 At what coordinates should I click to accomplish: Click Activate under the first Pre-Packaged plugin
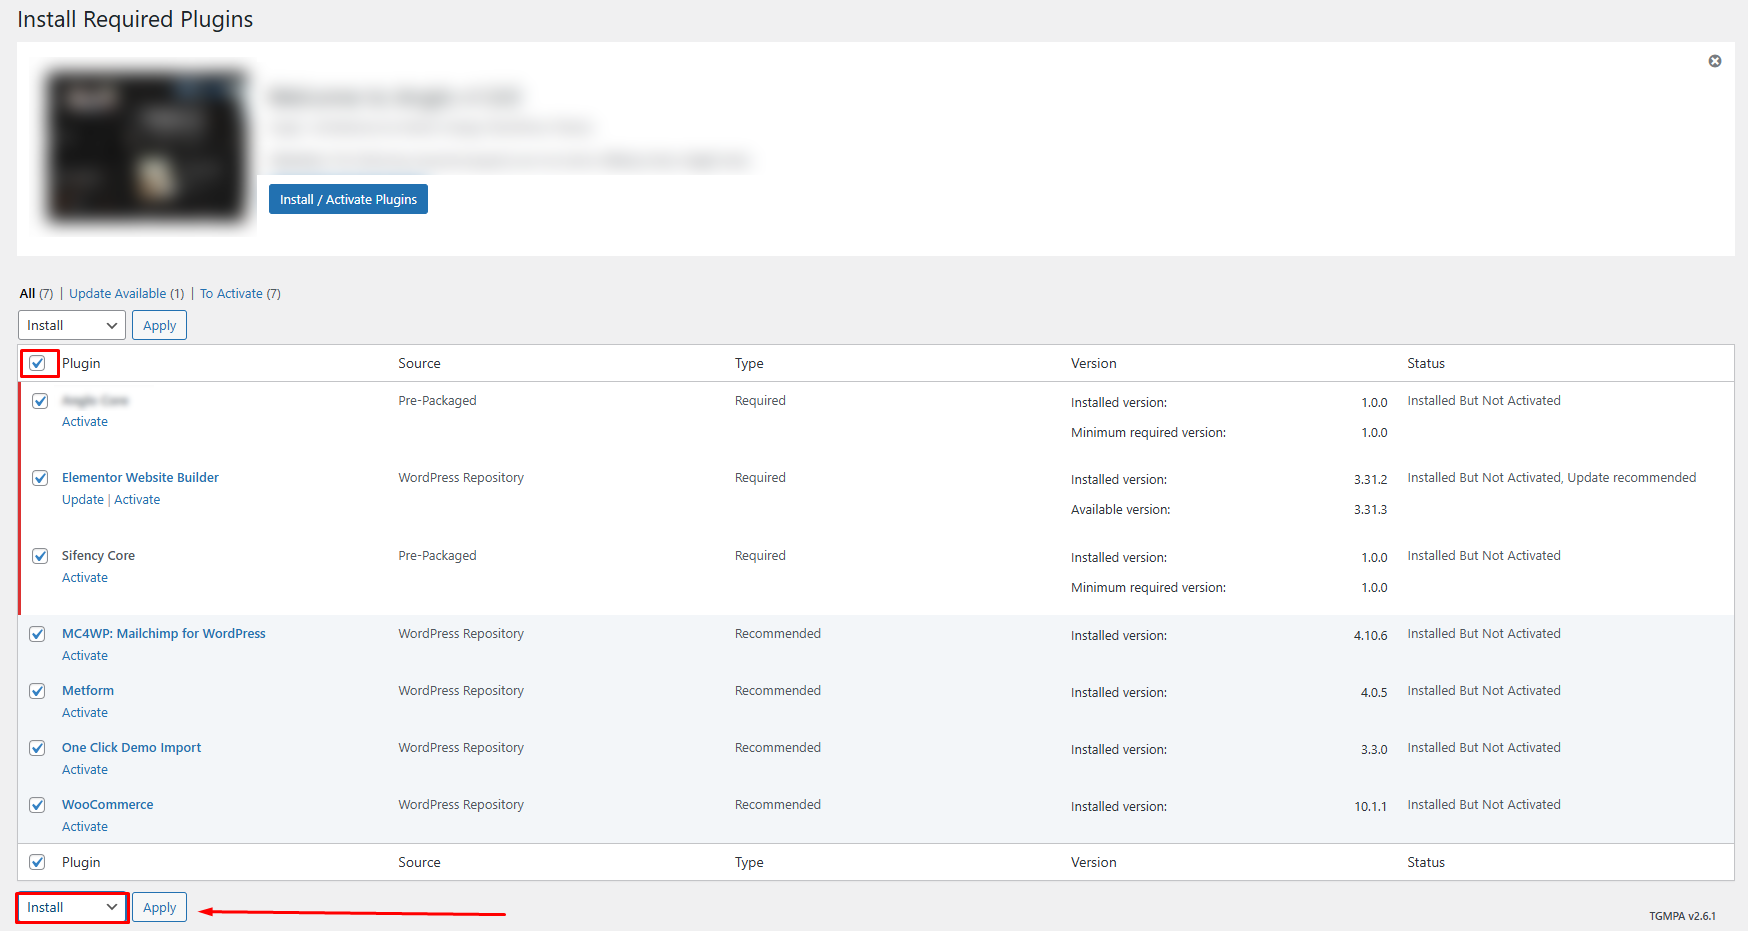pyautogui.click(x=85, y=422)
